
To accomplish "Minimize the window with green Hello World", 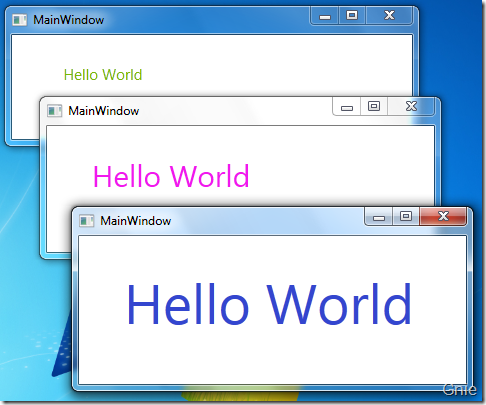I will (325, 16).
